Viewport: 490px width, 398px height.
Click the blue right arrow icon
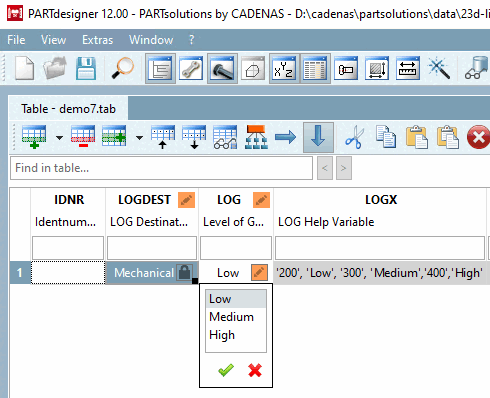point(286,137)
